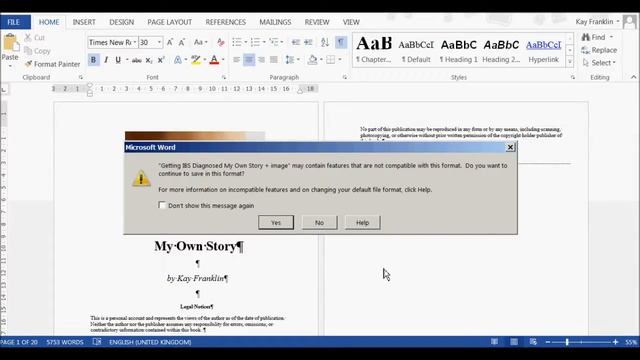Viewport: 640px width, 360px height.
Task: Justify paragraph text
Action: click(x=273, y=60)
